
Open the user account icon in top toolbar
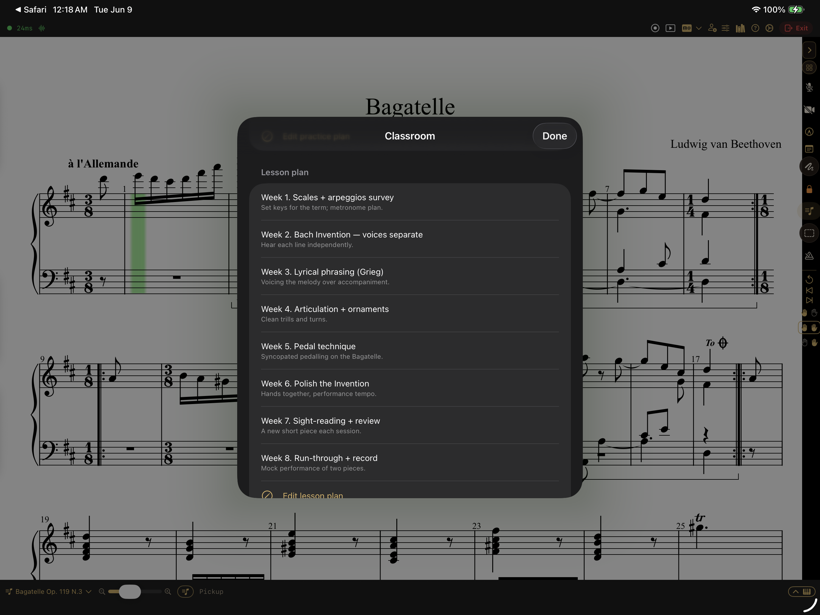pyautogui.click(x=712, y=28)
